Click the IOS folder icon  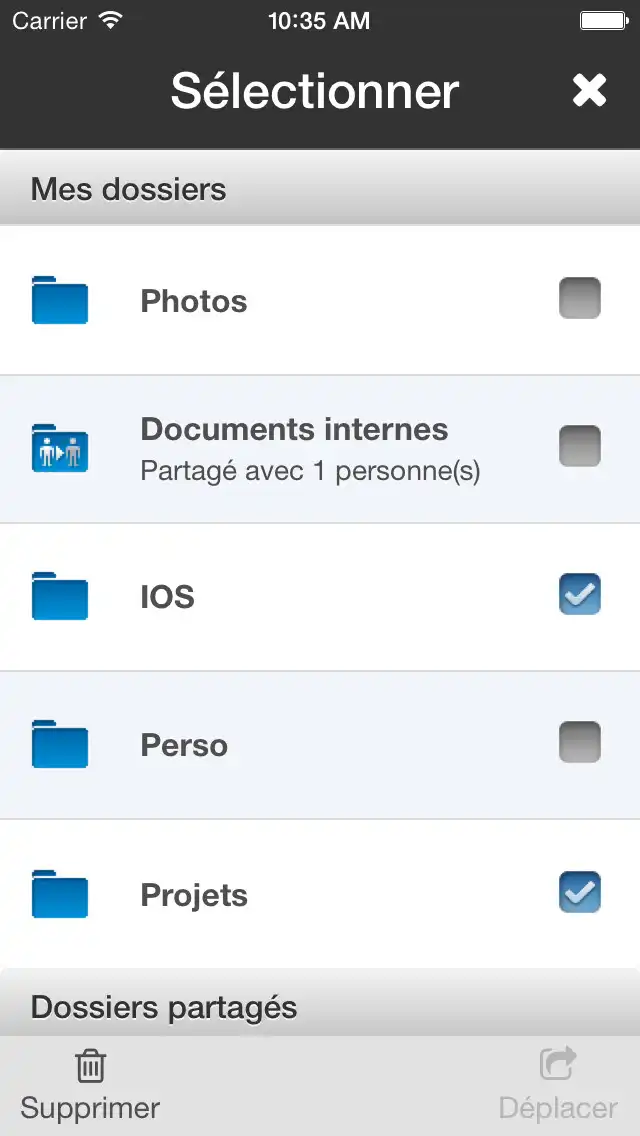click(59, 596)
